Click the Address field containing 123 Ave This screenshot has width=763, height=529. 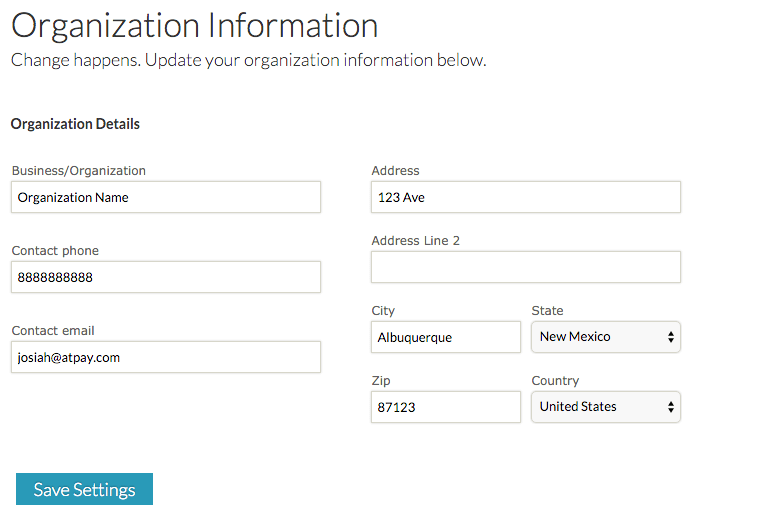(x=526, y=197)
